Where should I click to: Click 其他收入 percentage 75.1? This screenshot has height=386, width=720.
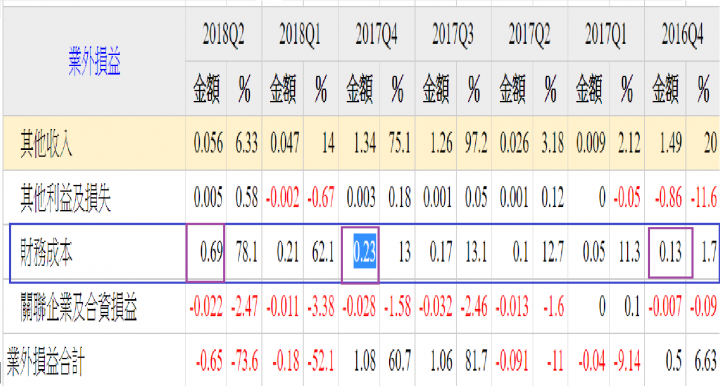click(x=399, y=143)
